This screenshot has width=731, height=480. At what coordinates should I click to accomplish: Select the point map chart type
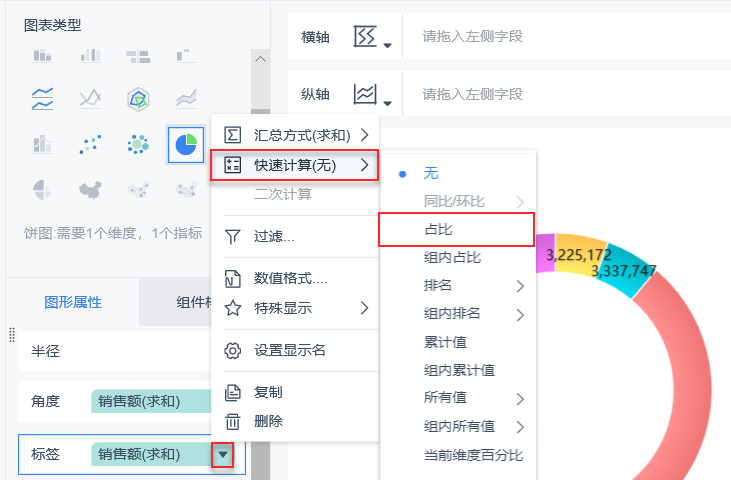[x=138, y=190]
